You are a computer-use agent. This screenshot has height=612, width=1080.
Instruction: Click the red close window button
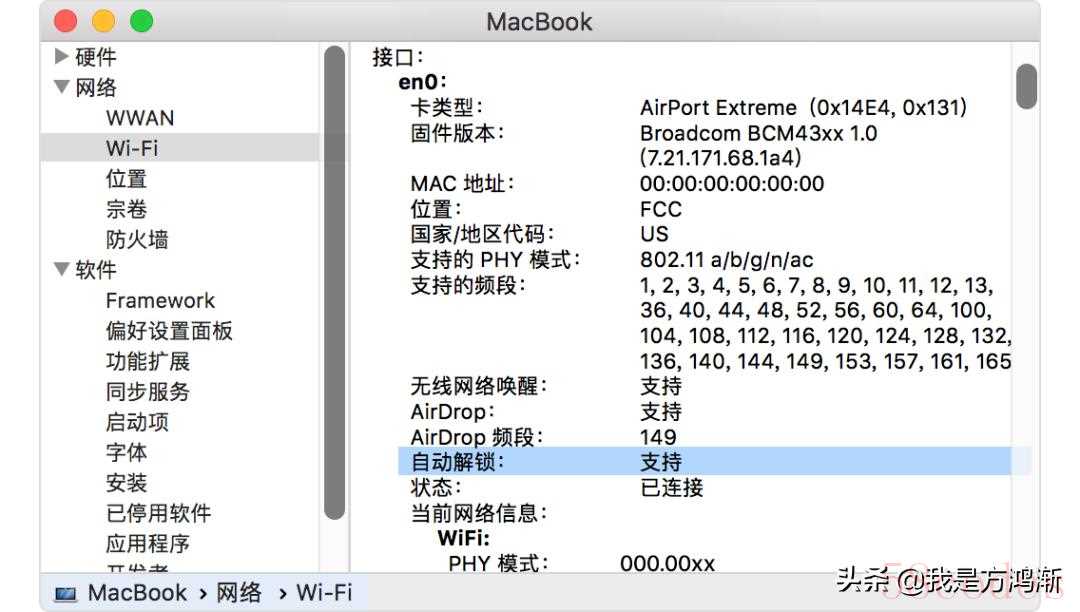tap(66, 21)
